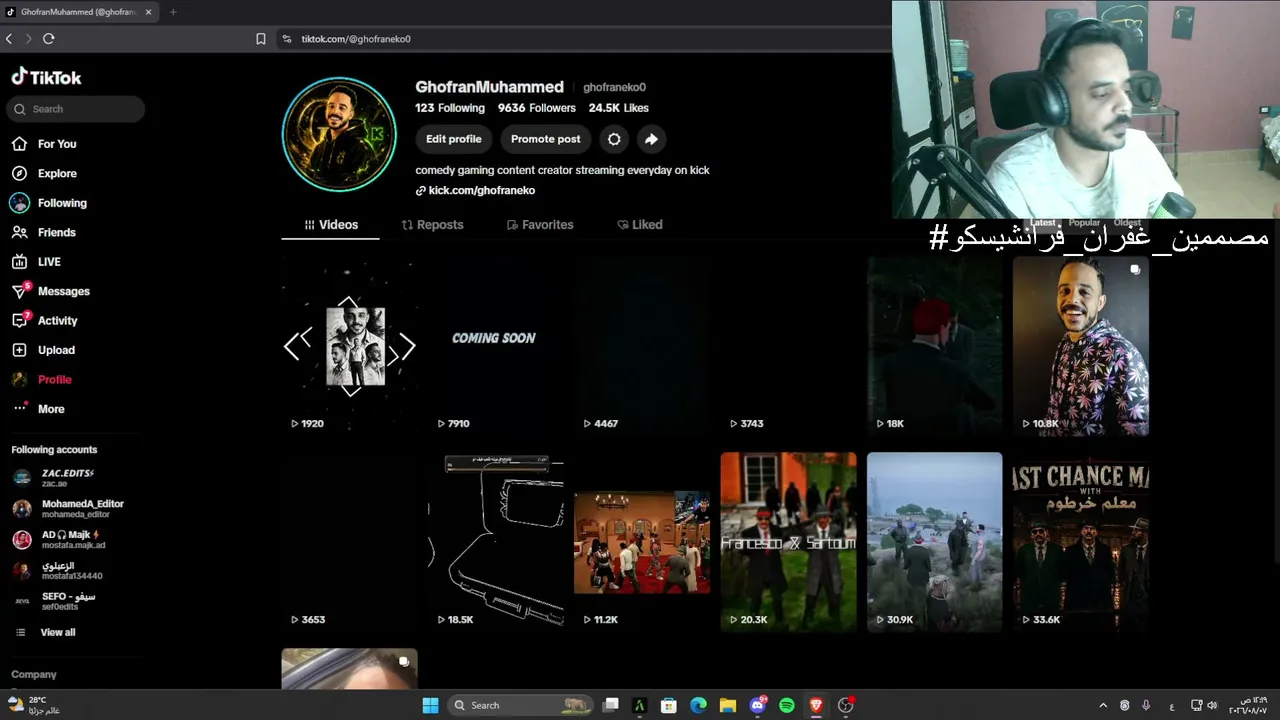Open the video with 30.9K views
The image size is (1280, 720).
(934, 542)
